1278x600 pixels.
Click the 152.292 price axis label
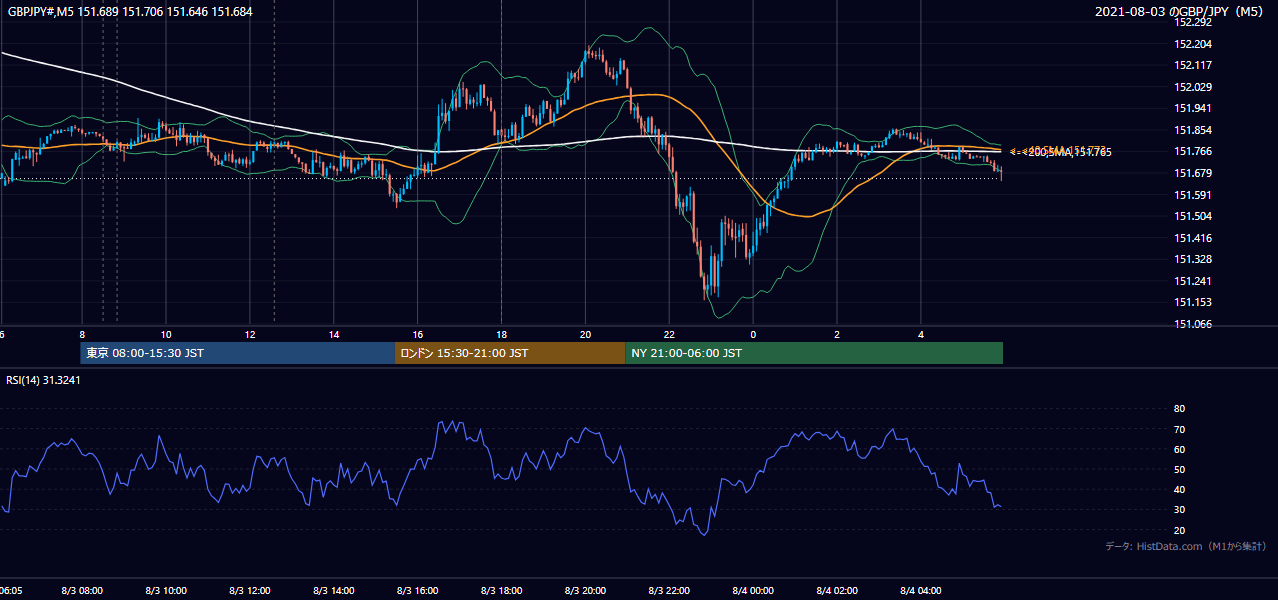[x=1194, y=22]
